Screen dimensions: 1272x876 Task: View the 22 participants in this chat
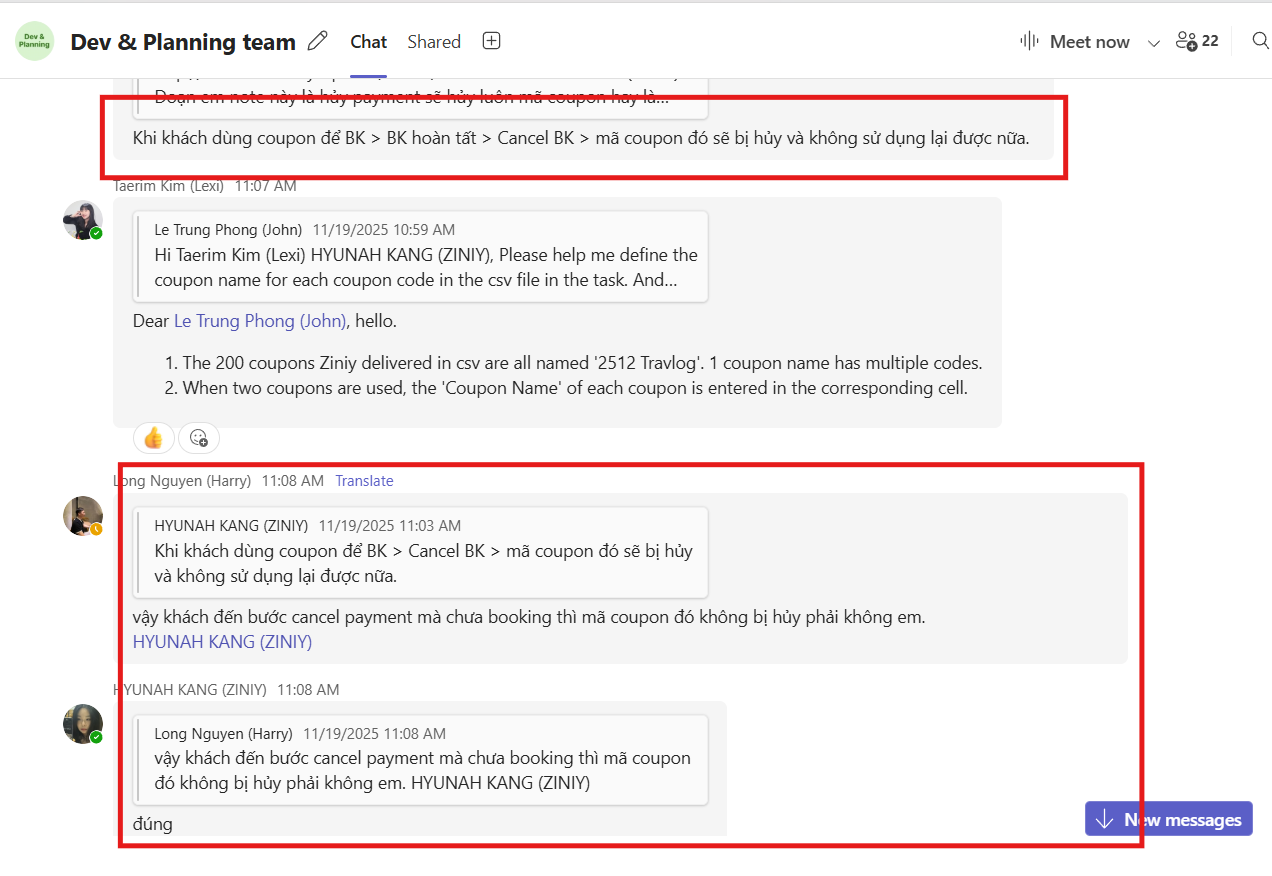1197,41
